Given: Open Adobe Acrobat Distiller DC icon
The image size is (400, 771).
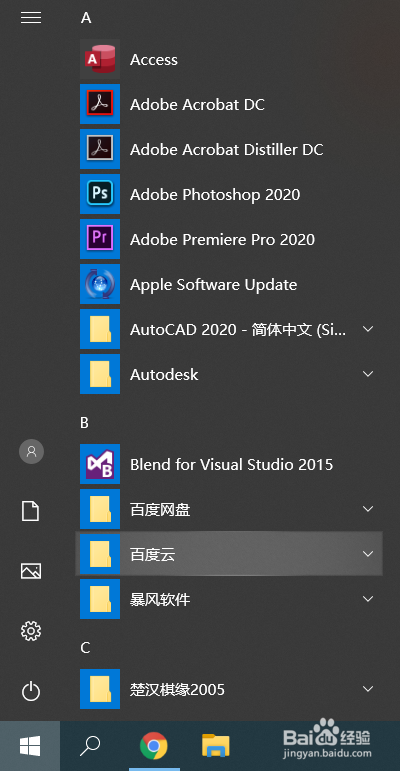Looking at the screenshot, I should coord(100,149).
